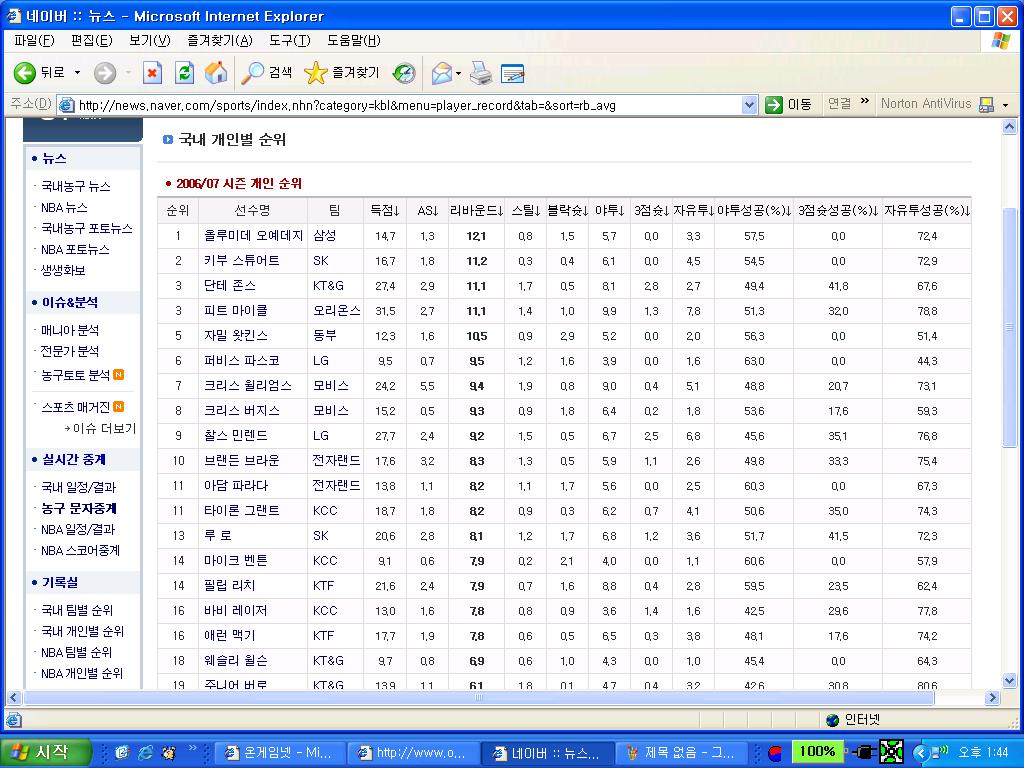Sort table by 자유투성공(%) column
Screen dimensions: 1024x768
(927, 210)
